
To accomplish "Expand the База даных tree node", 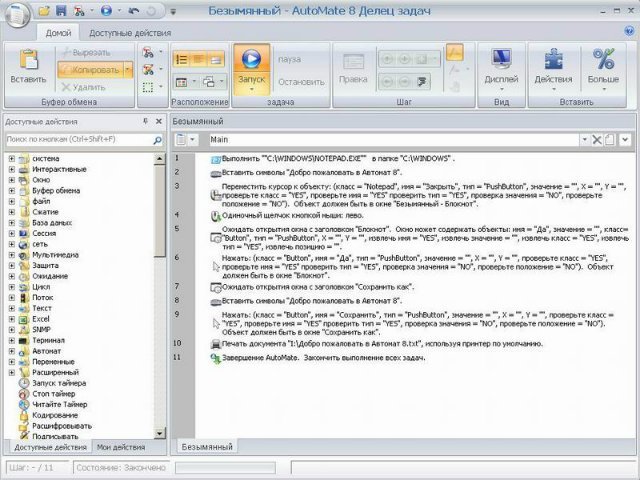I will point(12,223).
